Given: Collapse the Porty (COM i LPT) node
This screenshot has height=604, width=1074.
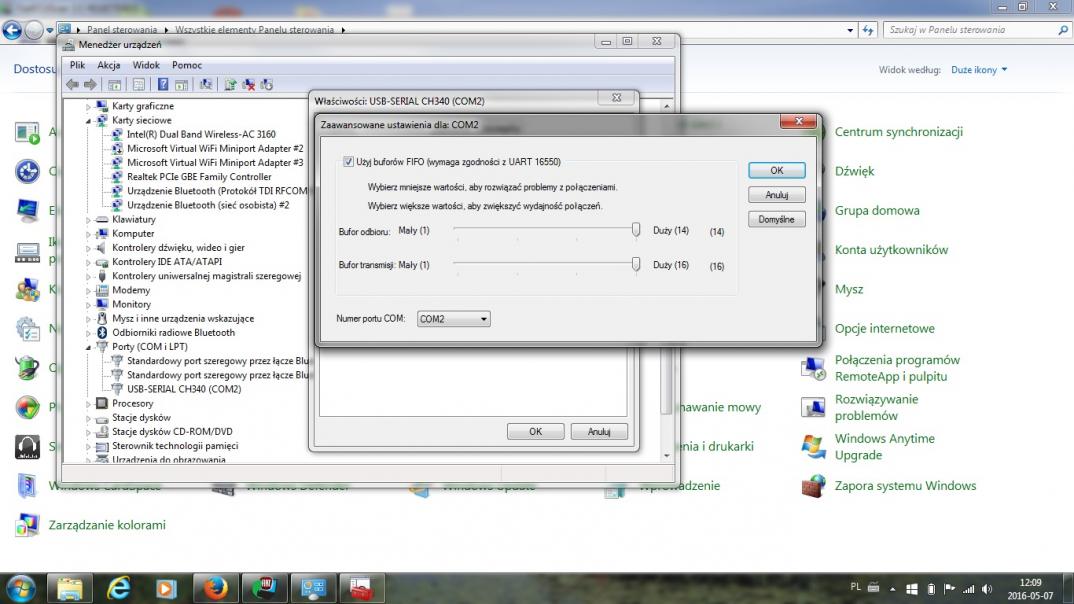Looking at the screenshot, I should pos(88,347).
